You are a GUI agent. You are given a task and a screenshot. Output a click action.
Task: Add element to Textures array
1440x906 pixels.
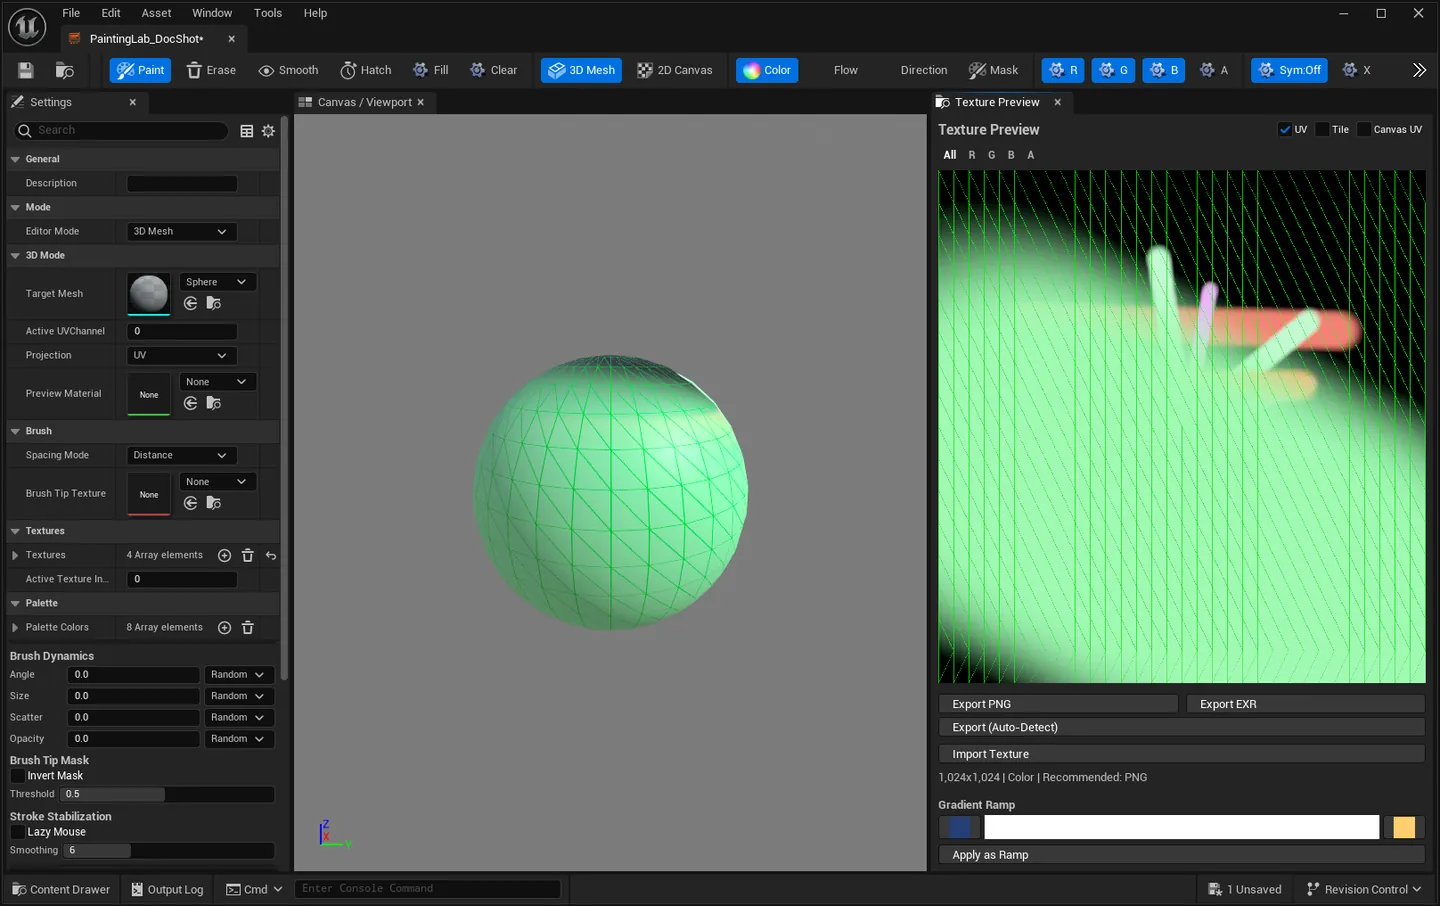[x=224, y=555]
